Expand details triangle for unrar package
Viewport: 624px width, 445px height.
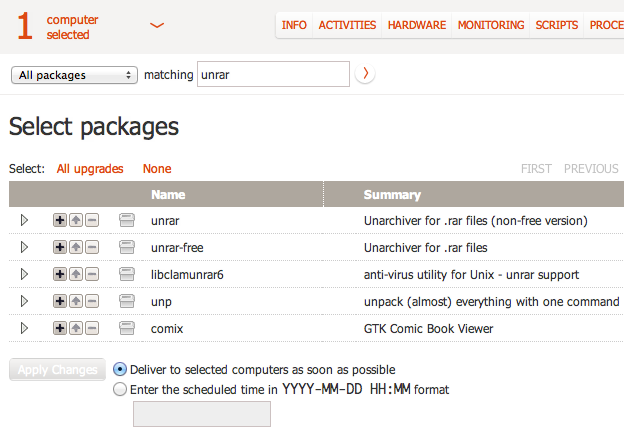coord(24,220)
